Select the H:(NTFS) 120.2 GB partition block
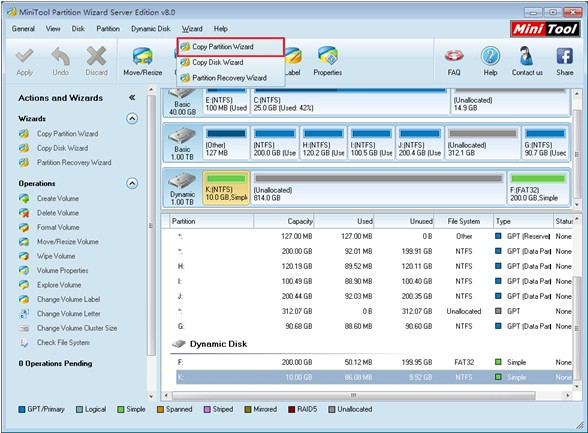Image resolution: width=588 pixels, height=433 pixels. 323,143
